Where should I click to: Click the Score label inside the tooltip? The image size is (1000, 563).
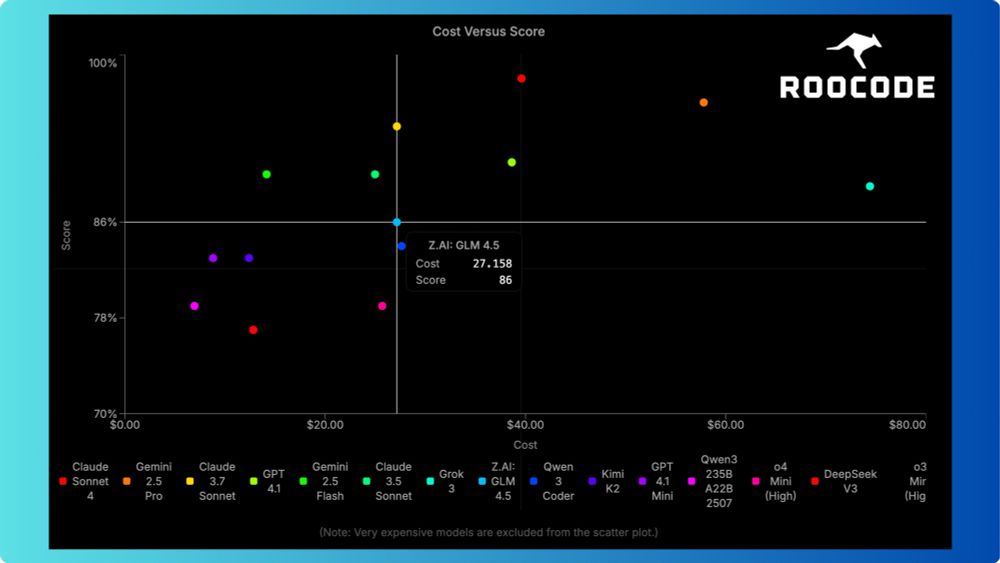click(430, 280)
